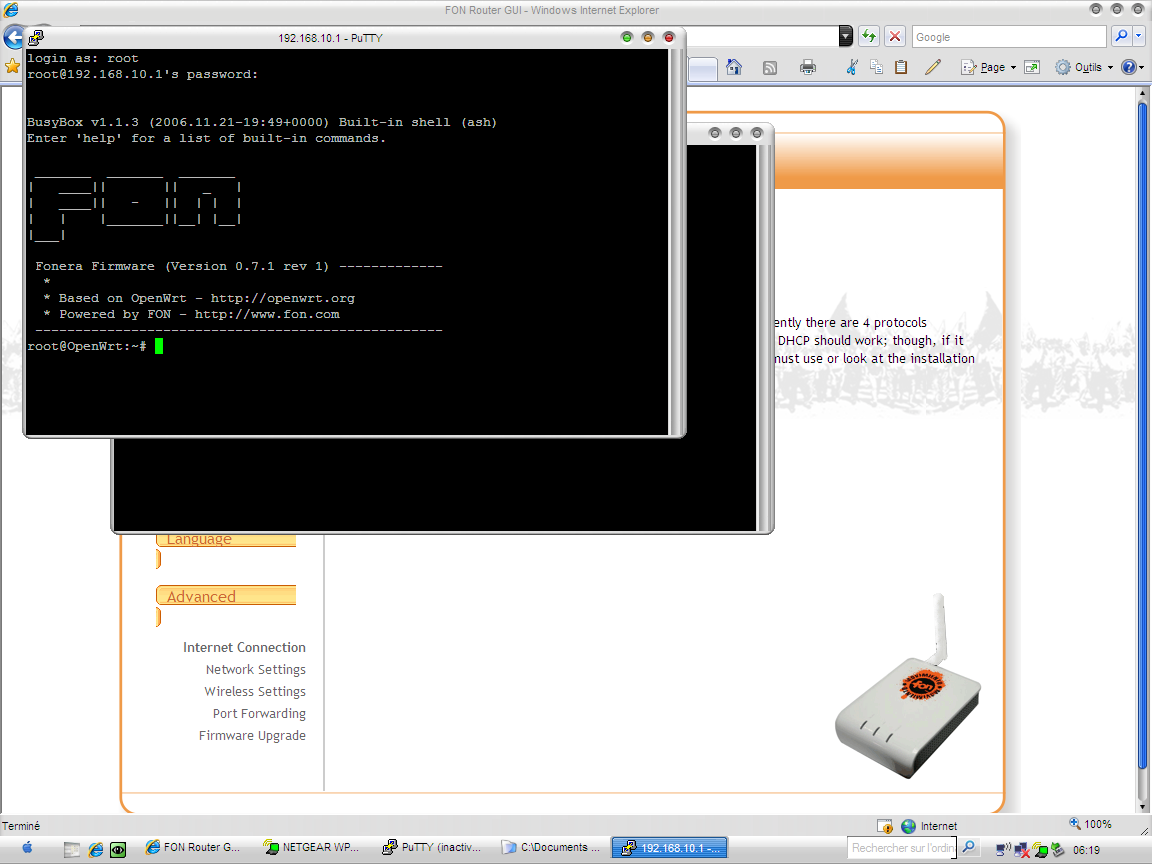Click the popup blocker status bar icon

(x=885, y=826)
